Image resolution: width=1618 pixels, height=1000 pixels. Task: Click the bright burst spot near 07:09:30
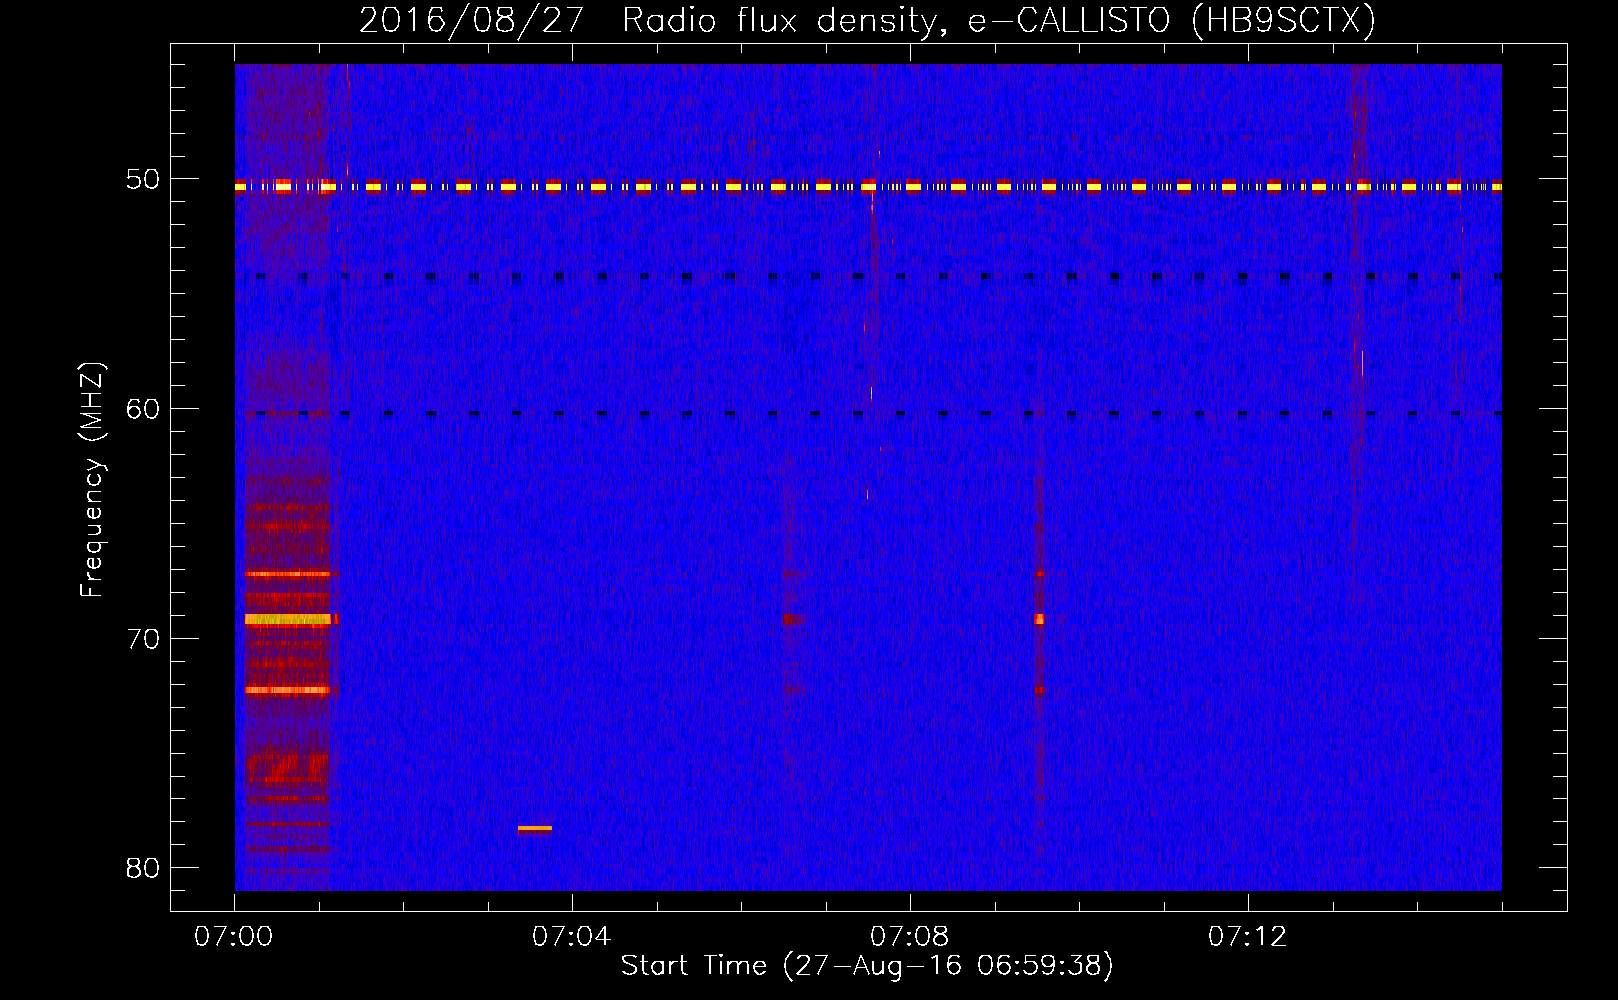1039,619
